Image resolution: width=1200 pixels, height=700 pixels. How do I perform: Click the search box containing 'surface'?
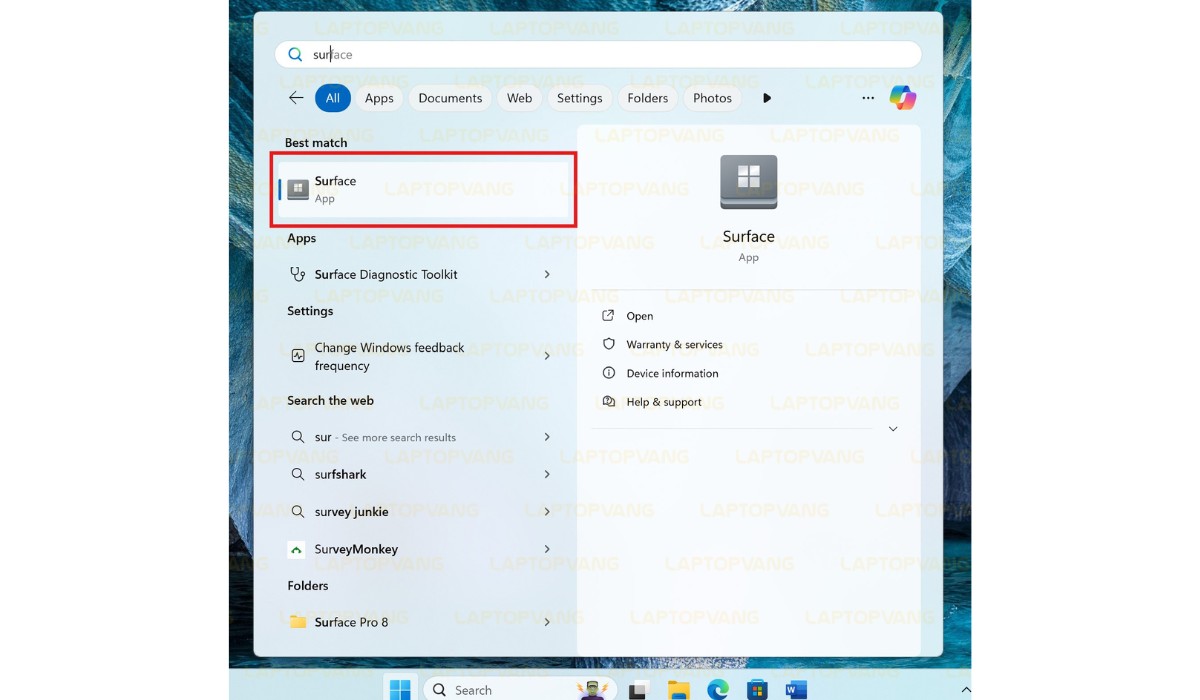[x=598, y=55]
